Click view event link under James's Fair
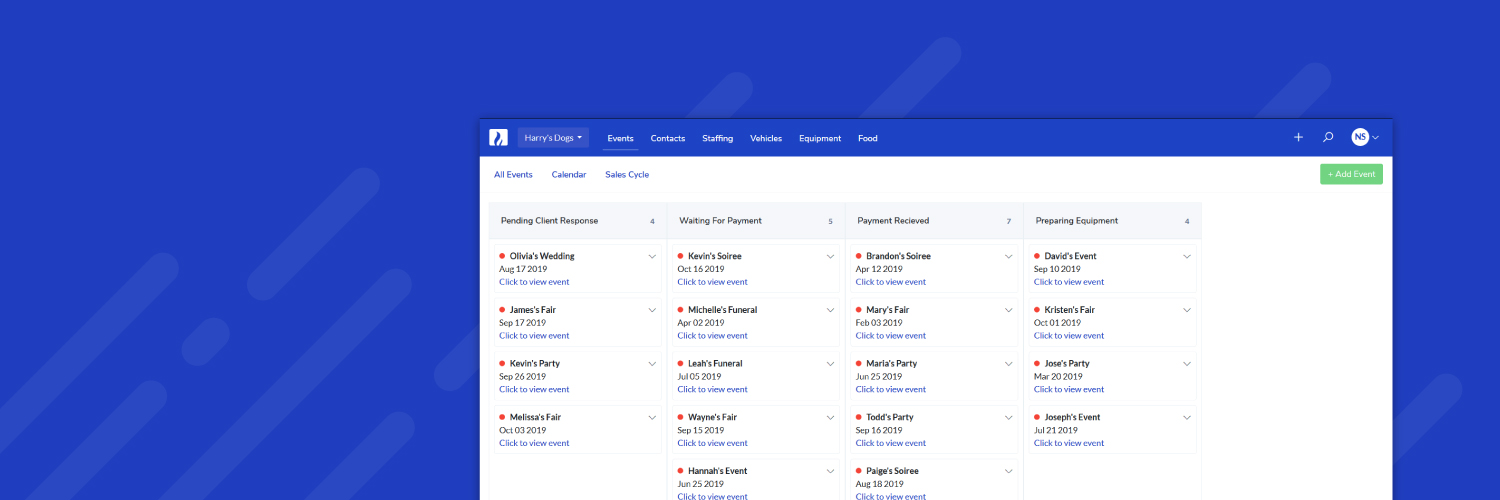The height and width of the screenshot is (500, 1500). pyautogui.click(x=534, y=336)
